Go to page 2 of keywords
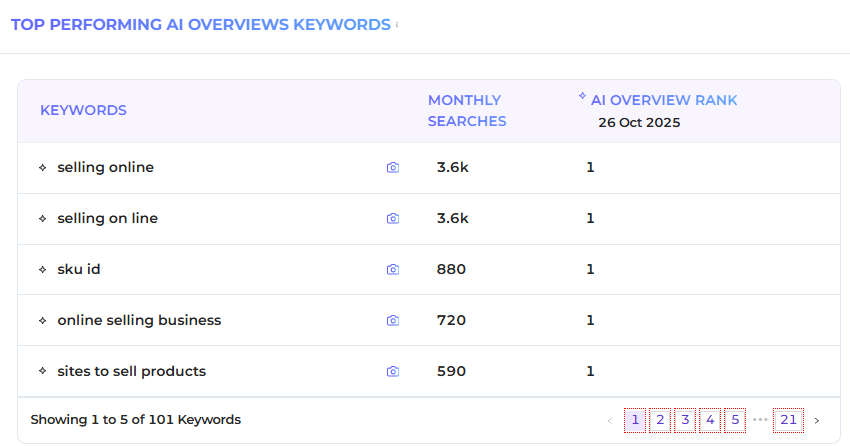 point(660,420)
